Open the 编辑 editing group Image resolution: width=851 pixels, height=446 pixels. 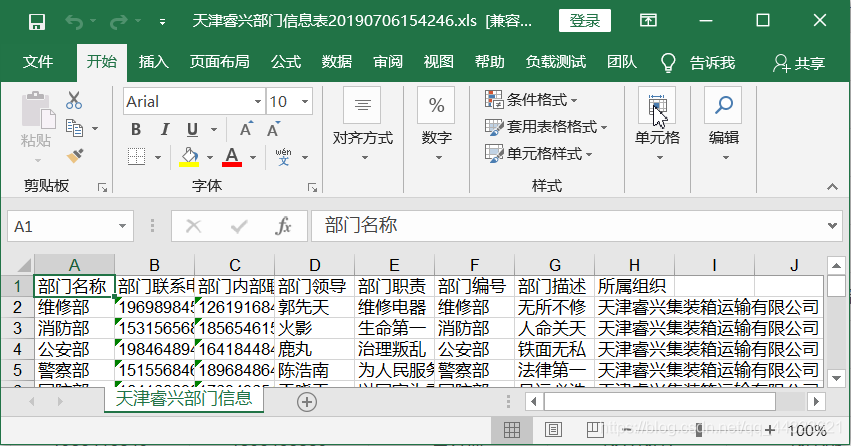pyautogui.click(x=723, y=125)
